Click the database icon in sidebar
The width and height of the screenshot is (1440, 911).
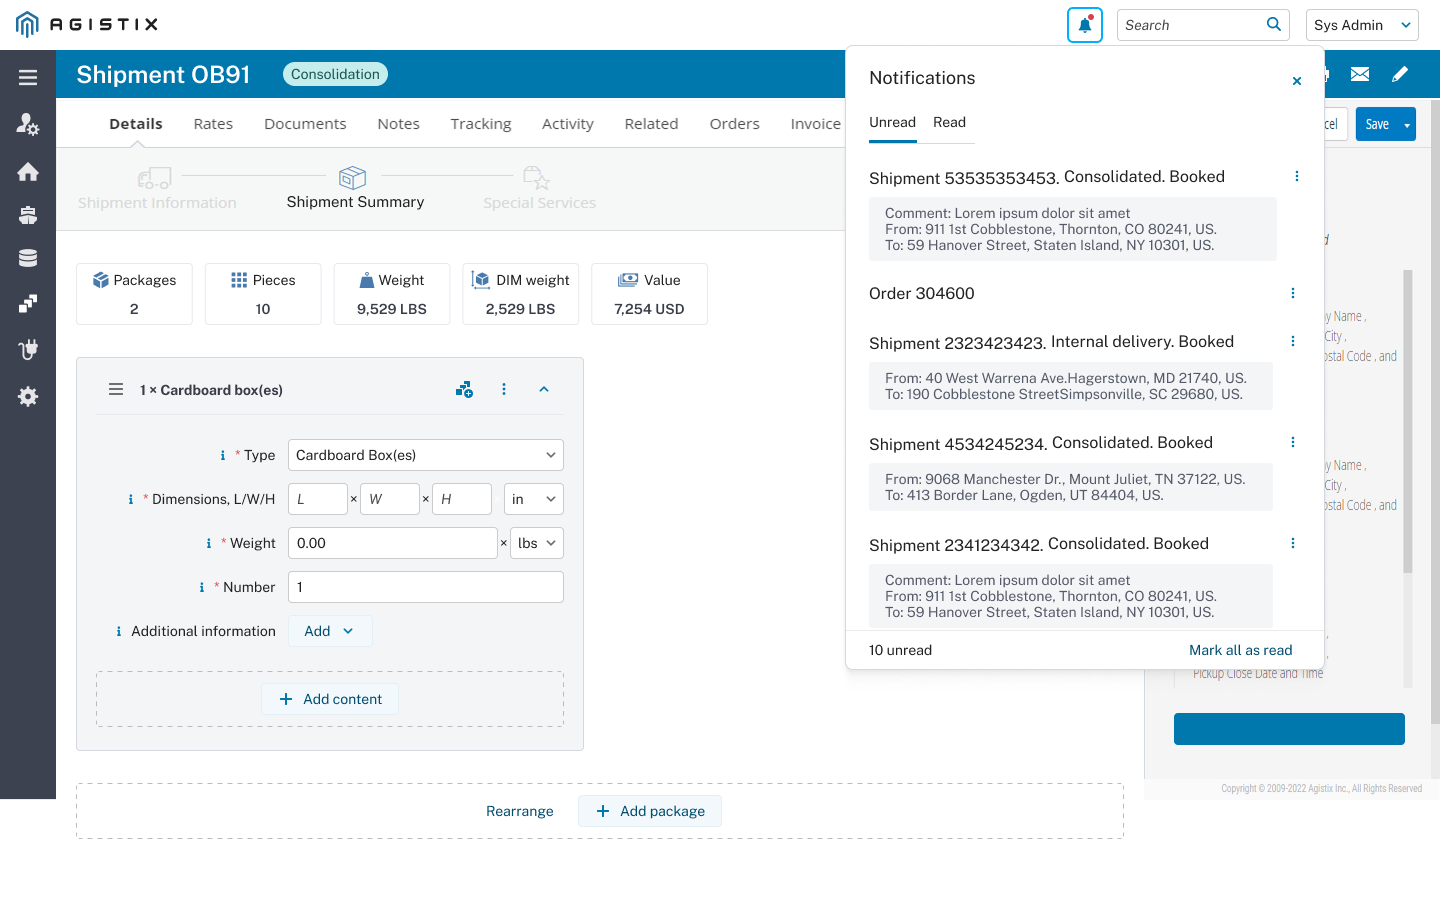click(x=28, y=258)
